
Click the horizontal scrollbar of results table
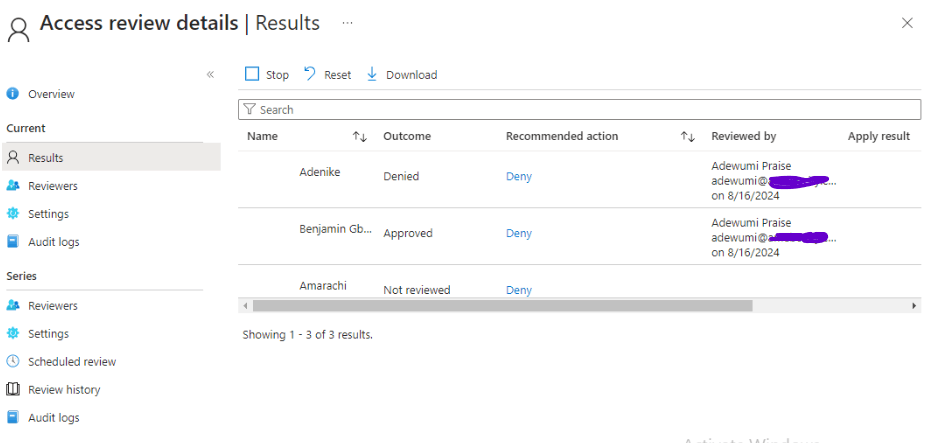[500, 306]
